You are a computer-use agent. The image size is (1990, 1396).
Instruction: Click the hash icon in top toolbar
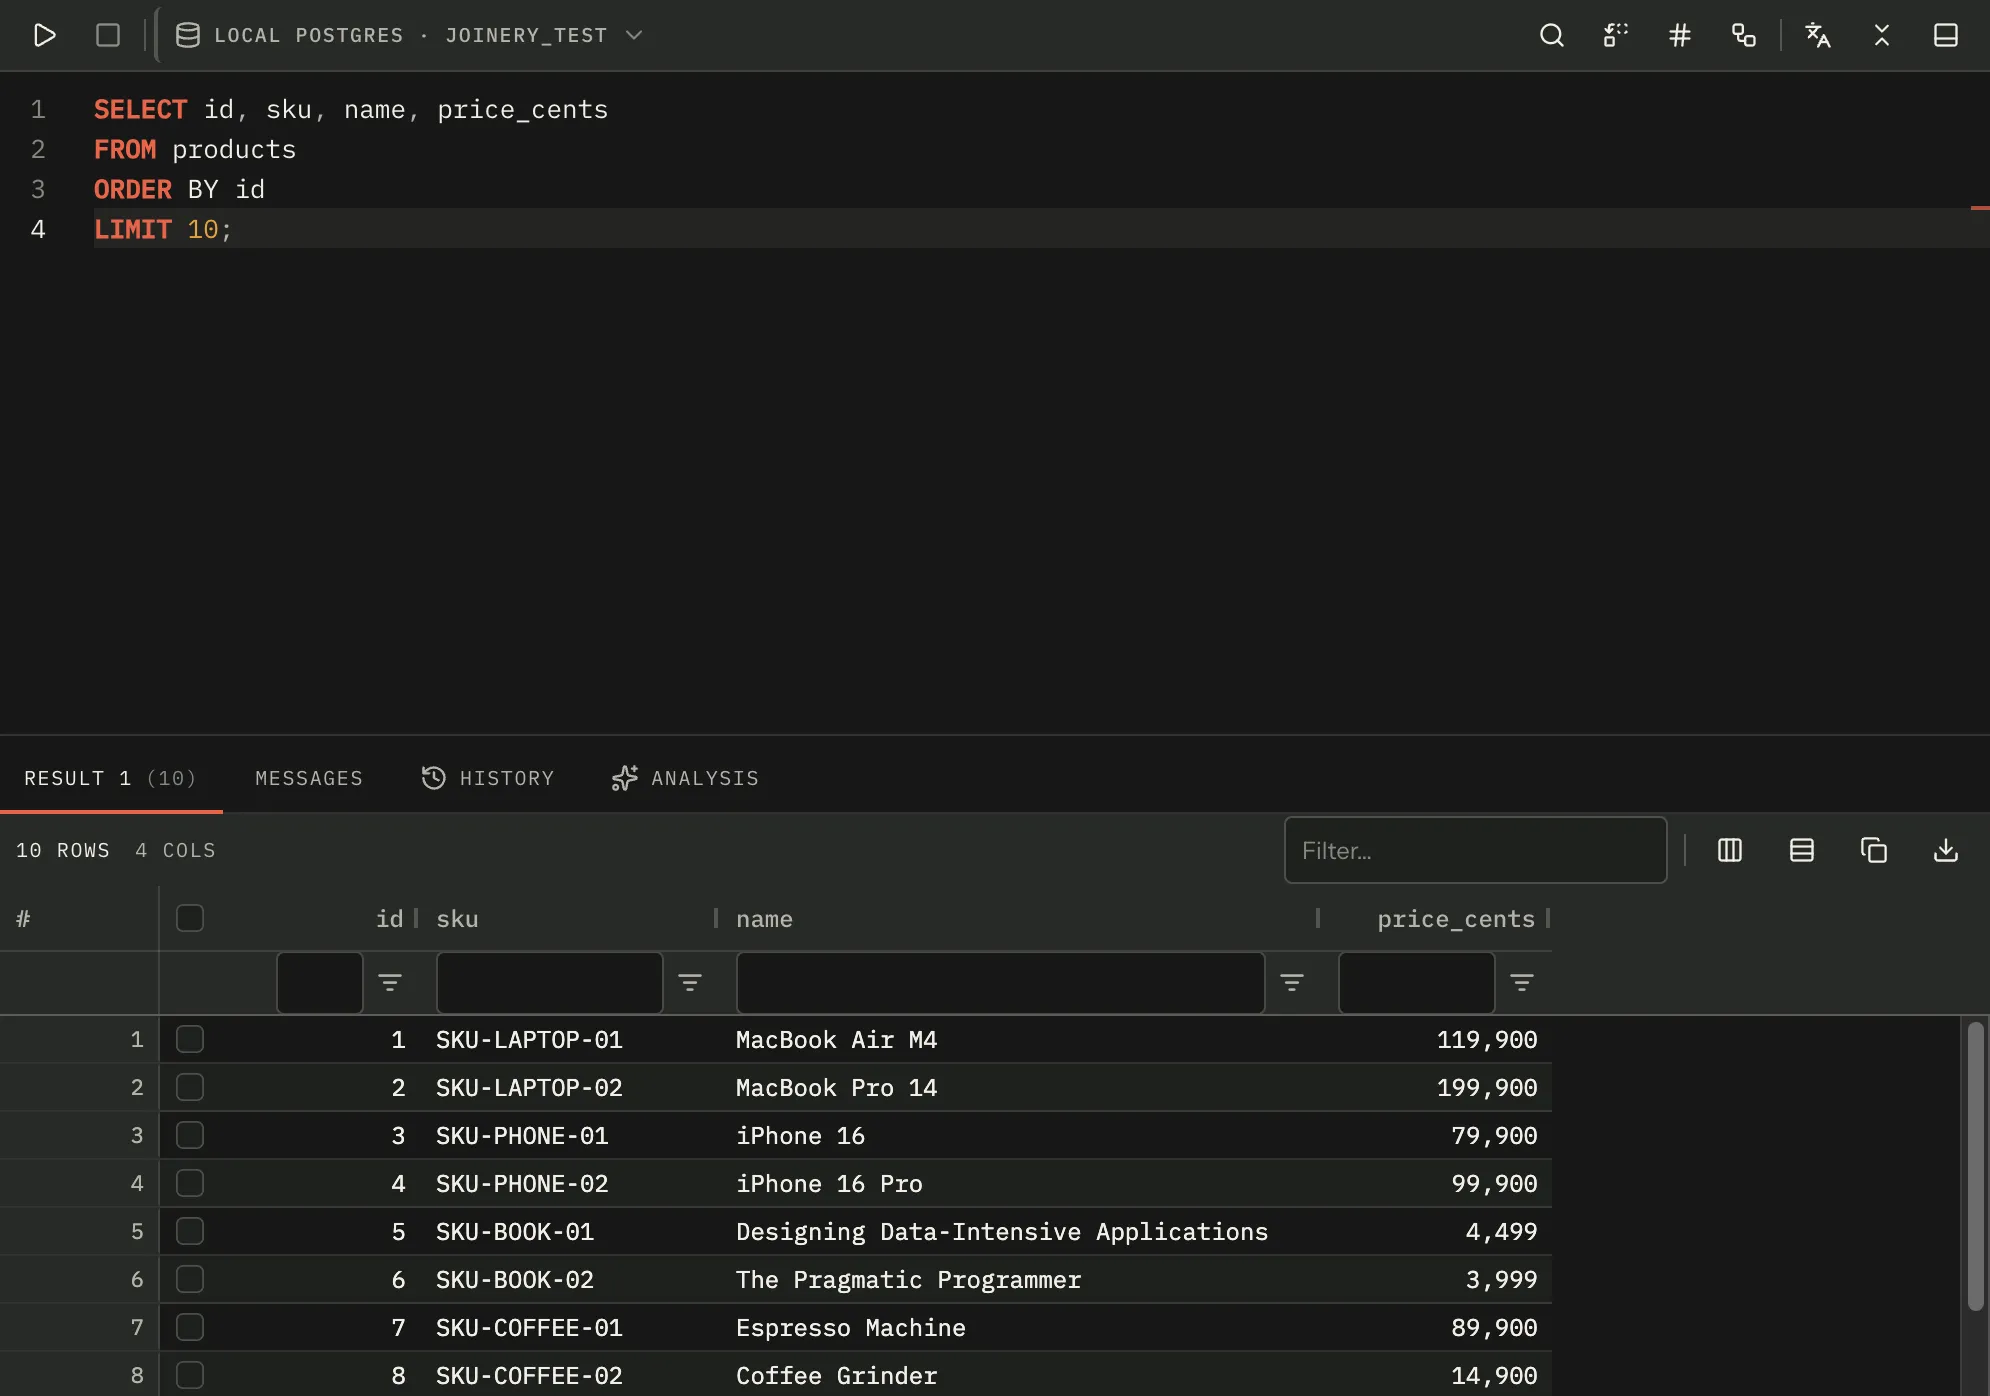[1679, 35]
